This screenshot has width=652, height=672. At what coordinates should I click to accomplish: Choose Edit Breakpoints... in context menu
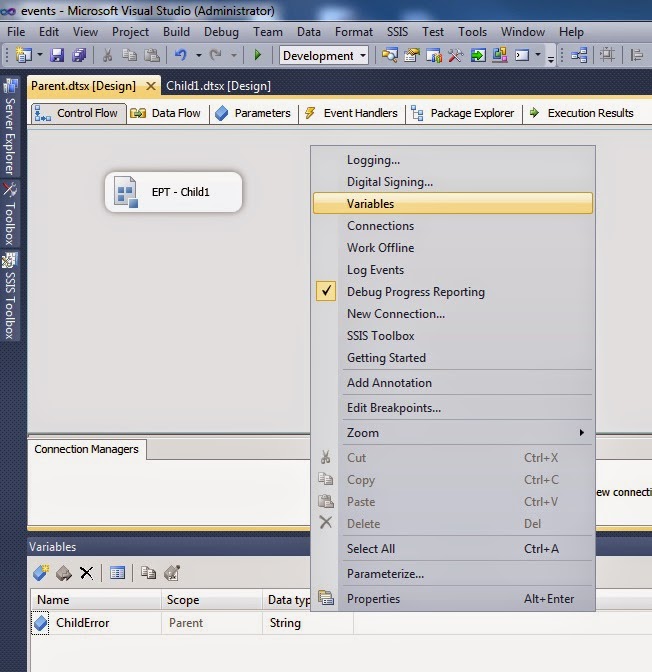(x=453, y=408)
